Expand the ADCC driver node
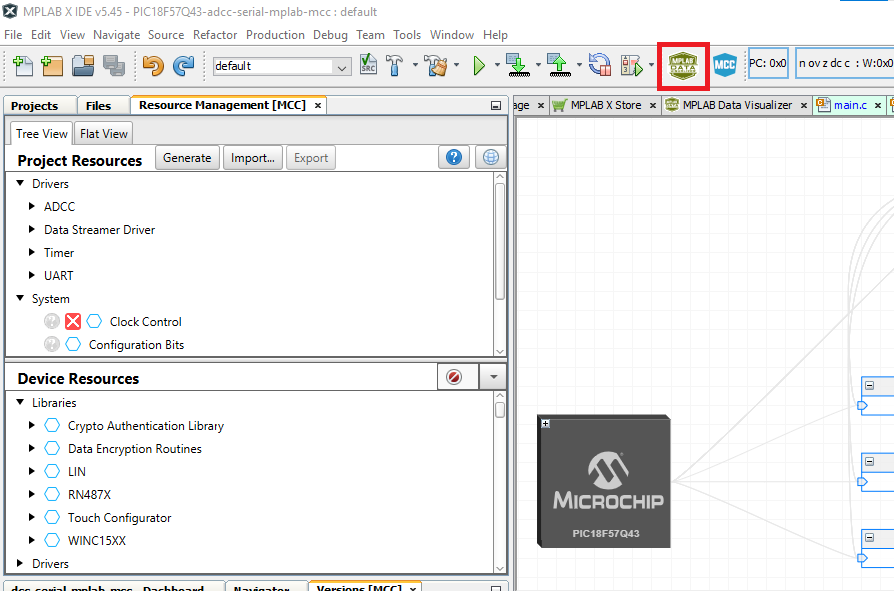 pyautogui.click(x=32, y=206)
